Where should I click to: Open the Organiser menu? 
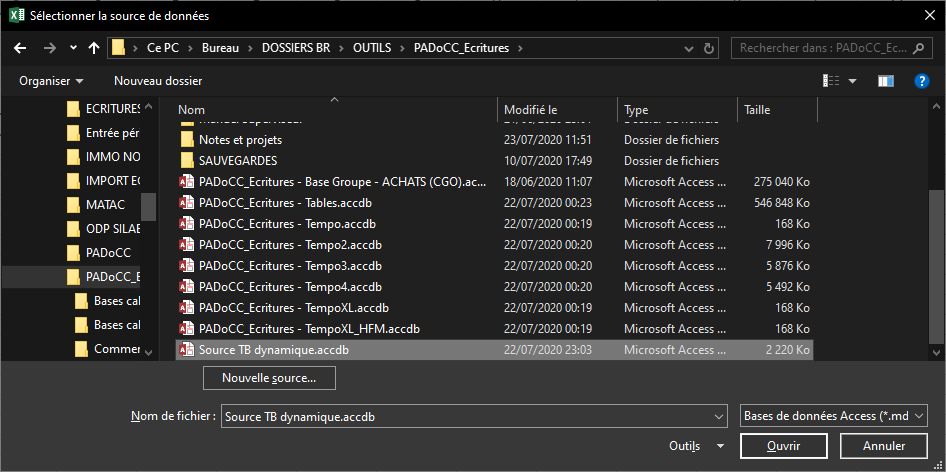coord(51,81)
